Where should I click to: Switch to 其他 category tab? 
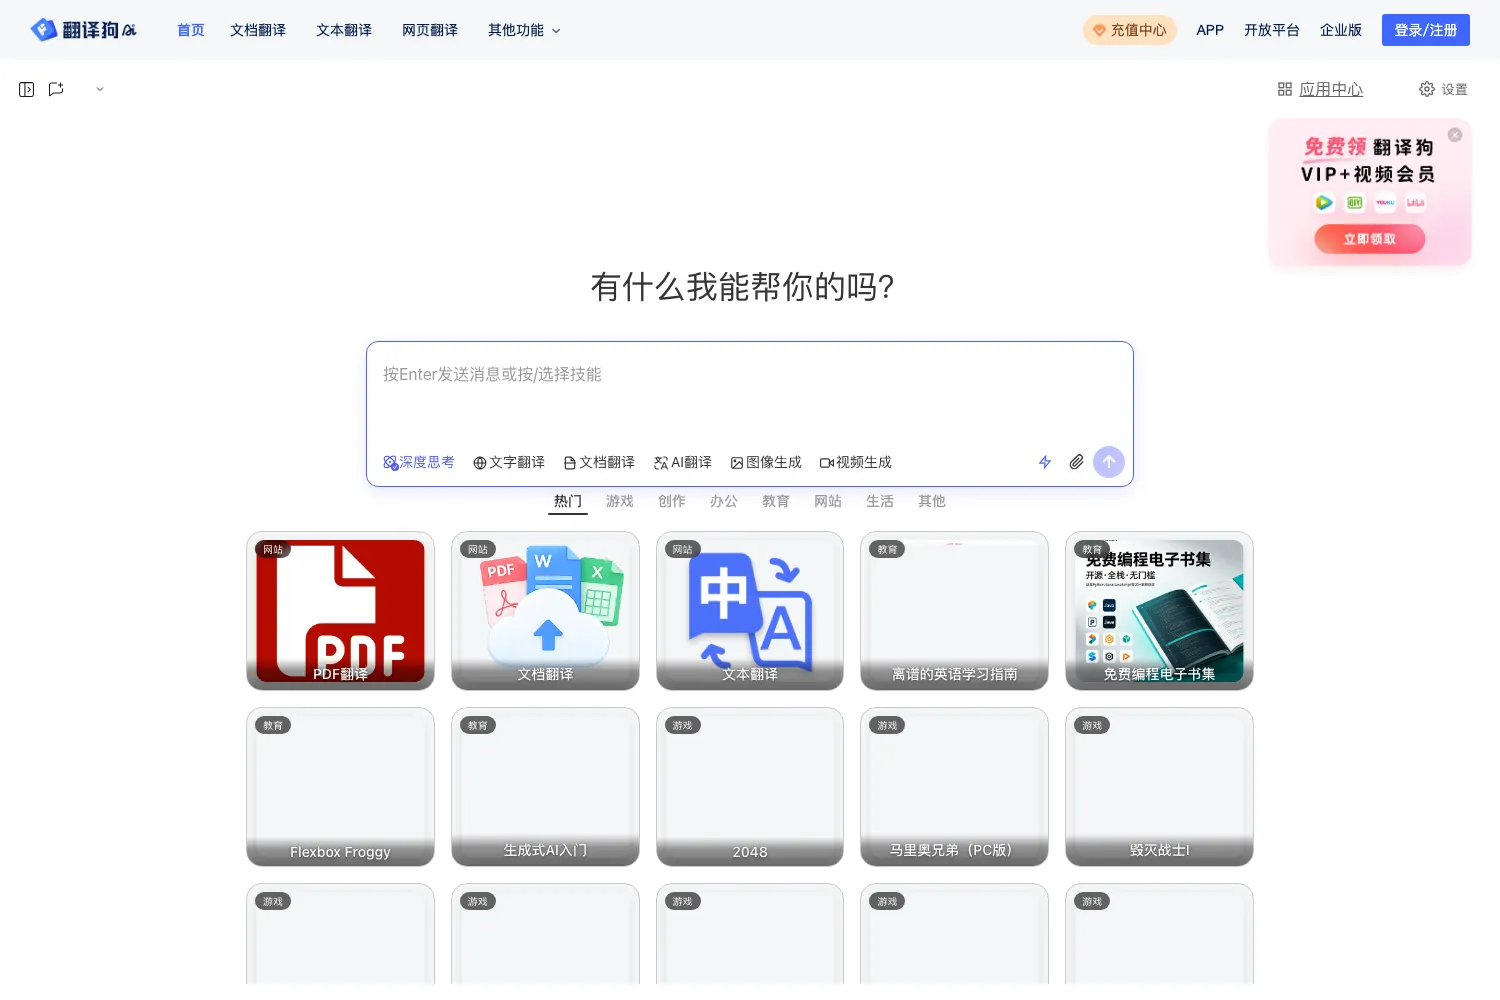[x=932, y=502]
